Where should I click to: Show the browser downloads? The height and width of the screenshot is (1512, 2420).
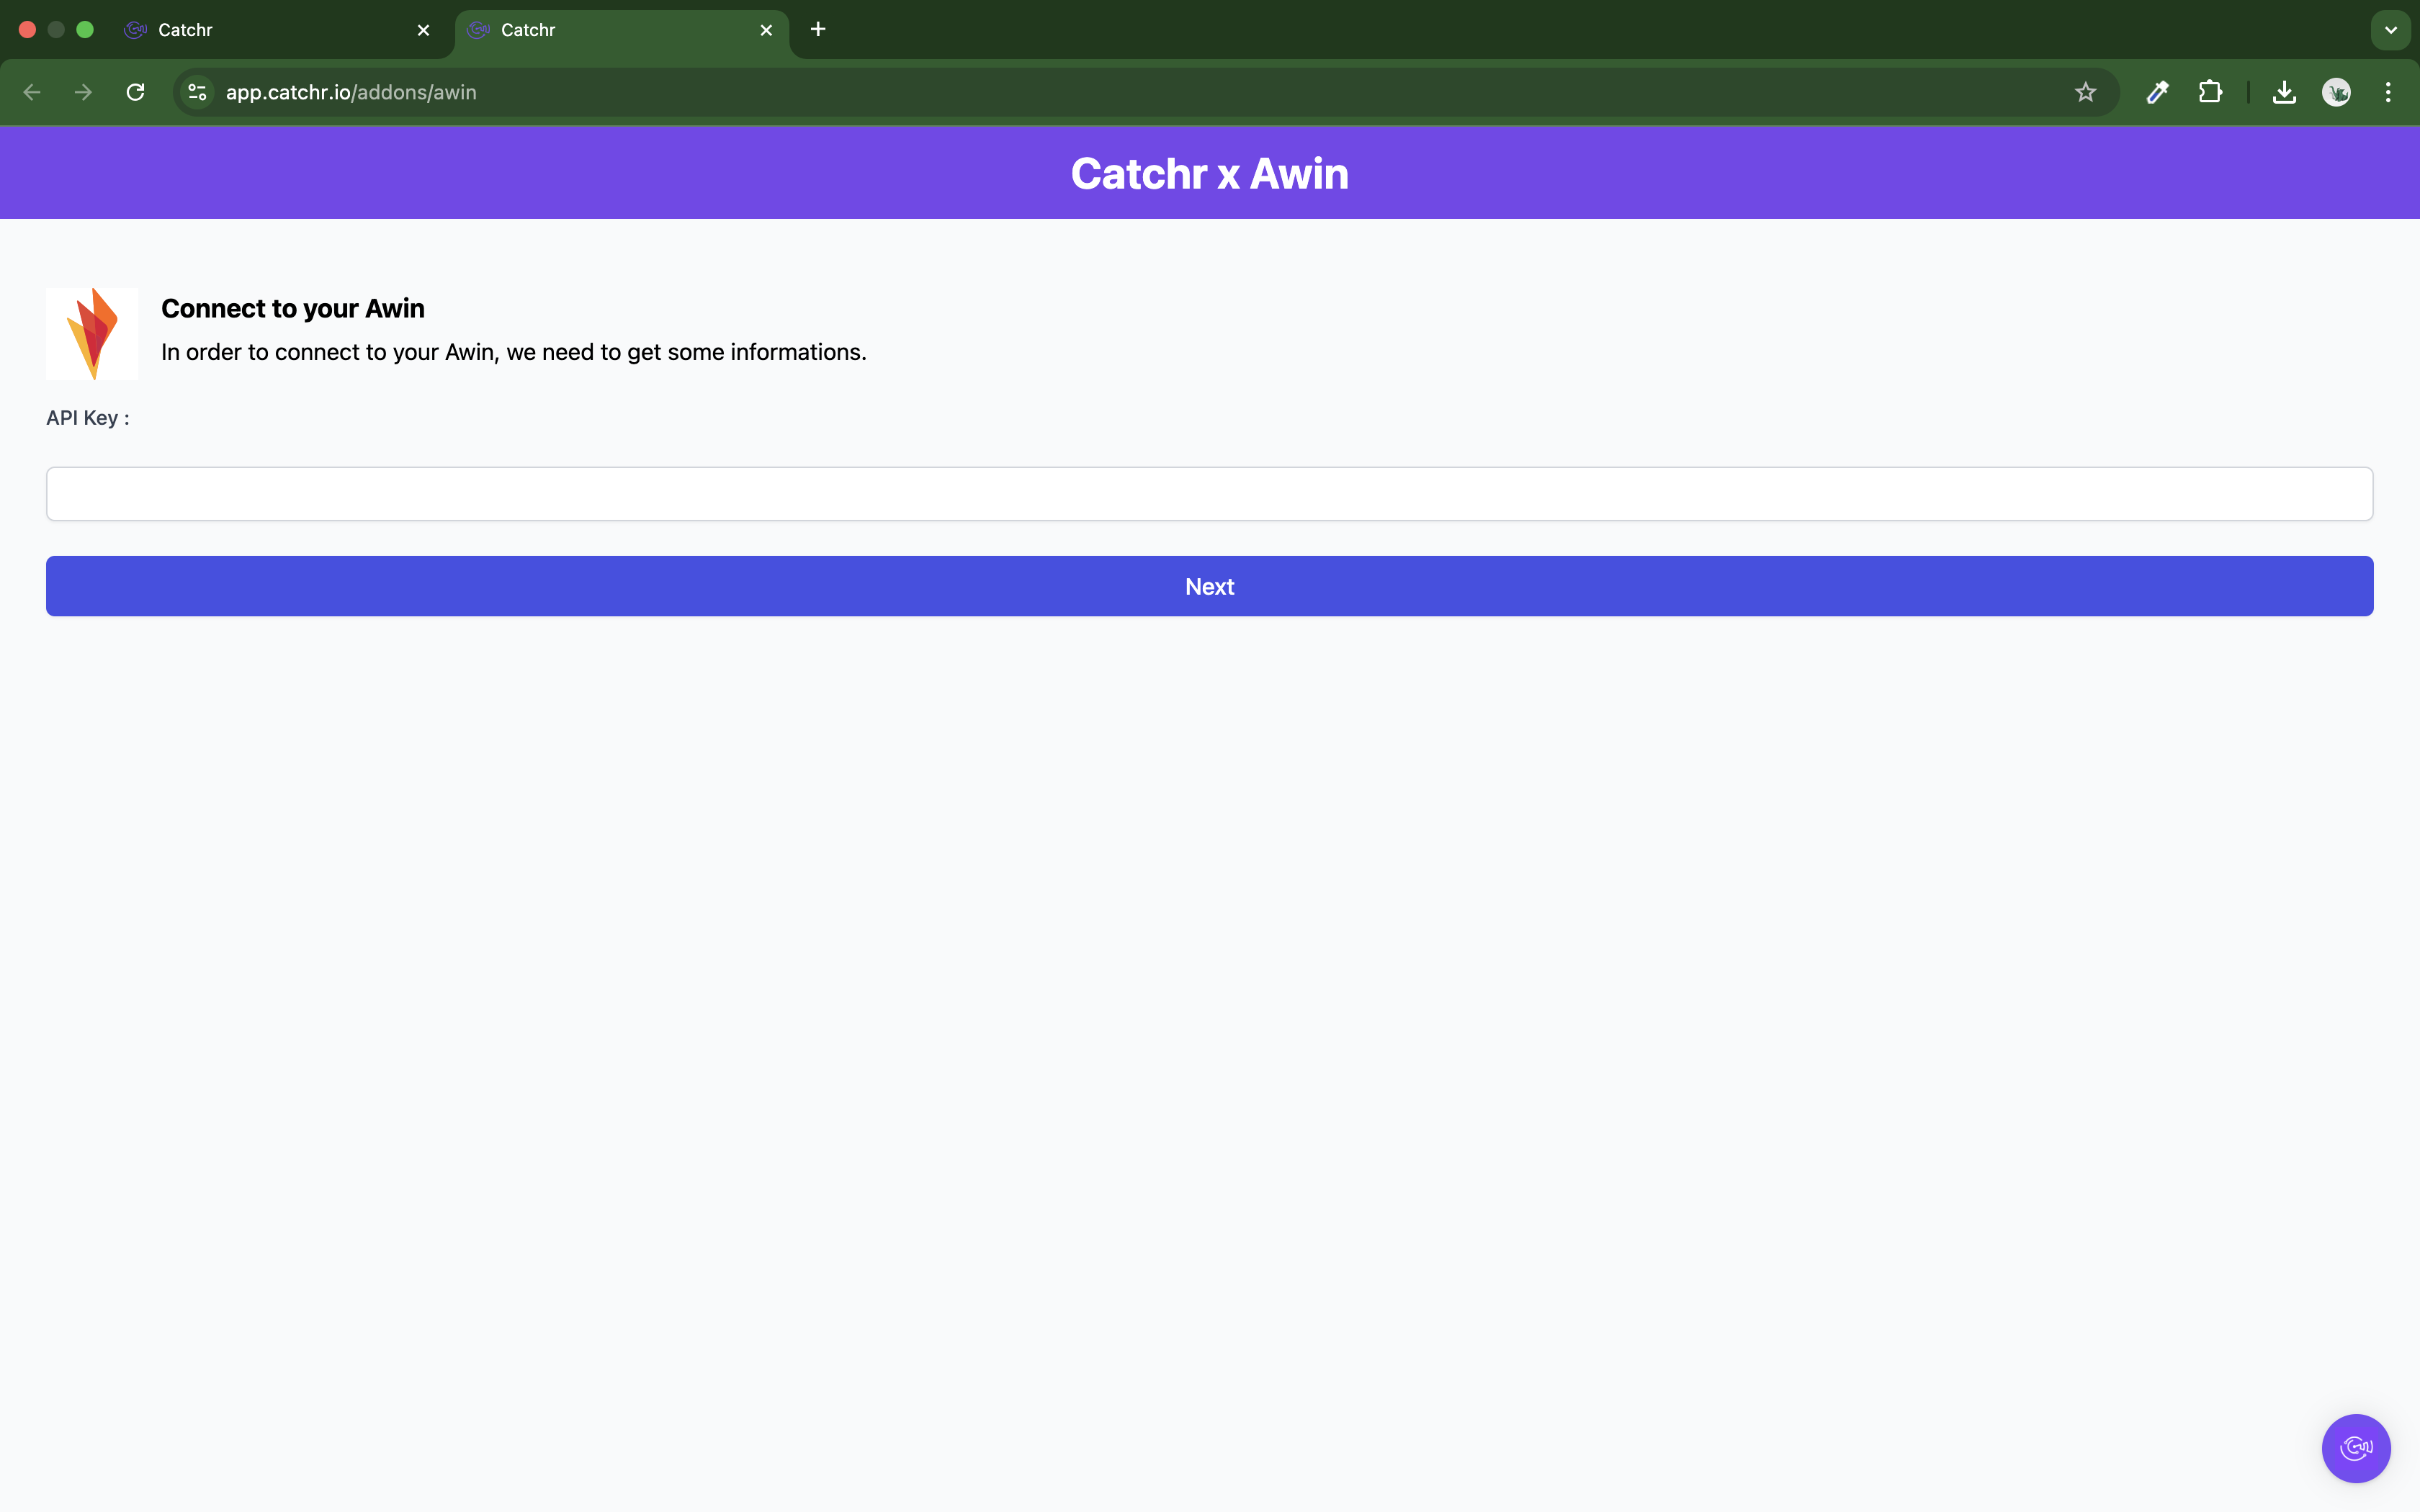coord(2284,92)
